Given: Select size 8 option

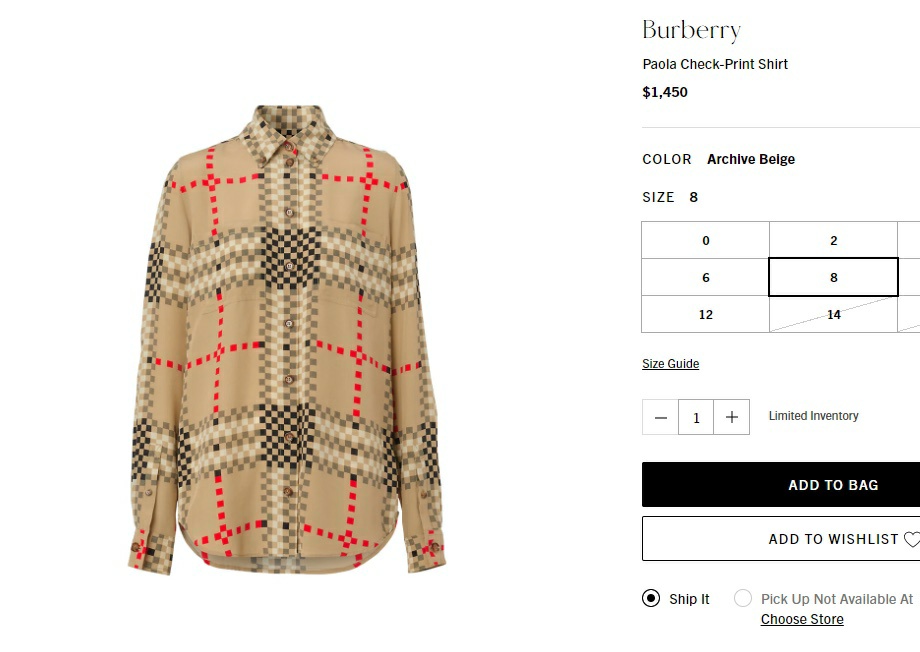Looking at the screenshot, I should 834,277.
